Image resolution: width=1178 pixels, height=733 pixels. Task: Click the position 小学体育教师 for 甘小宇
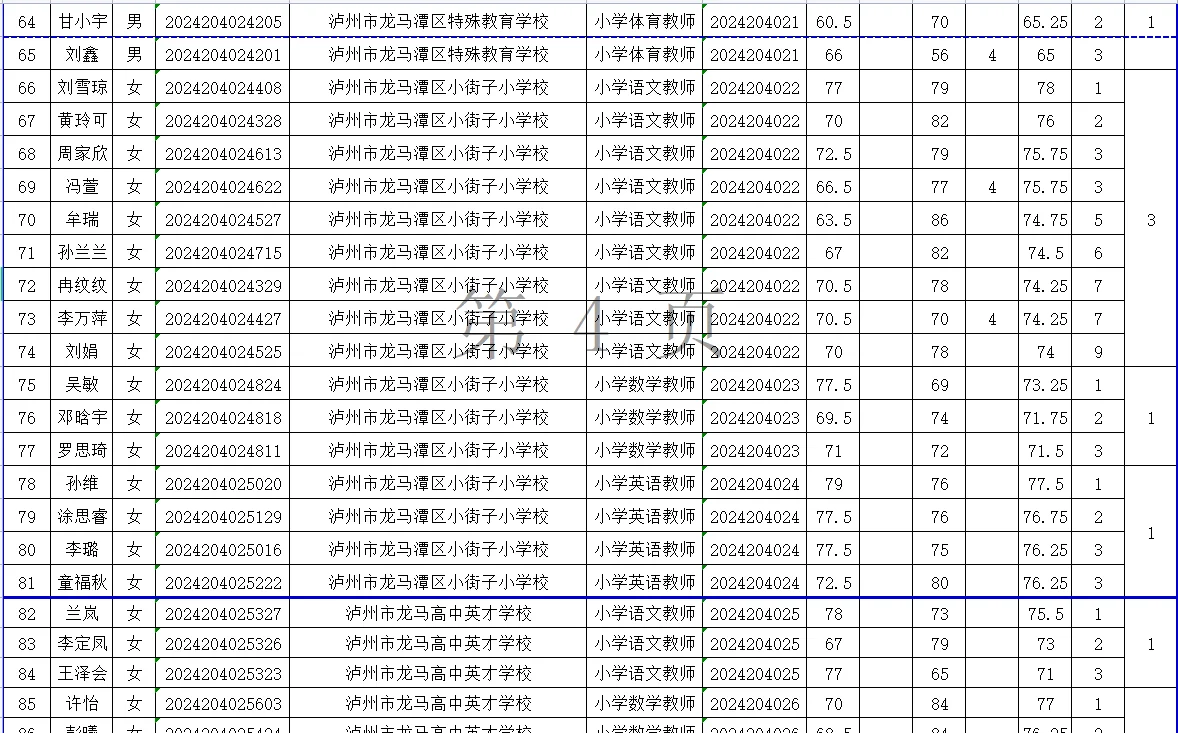[645, 22]
